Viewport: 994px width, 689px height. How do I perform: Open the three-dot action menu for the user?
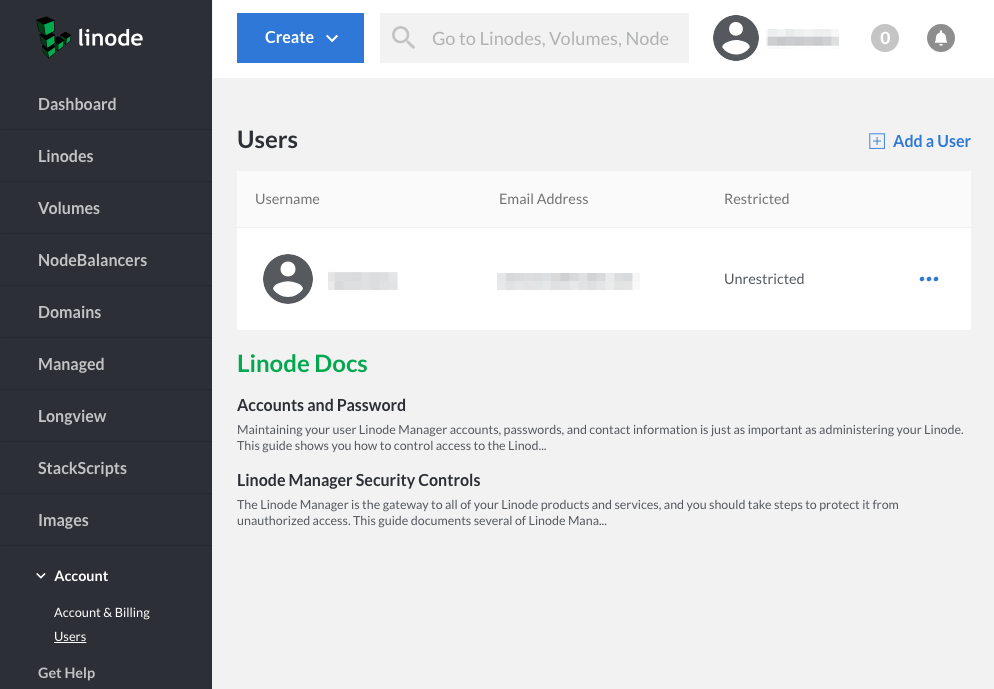tap(928, 279)
